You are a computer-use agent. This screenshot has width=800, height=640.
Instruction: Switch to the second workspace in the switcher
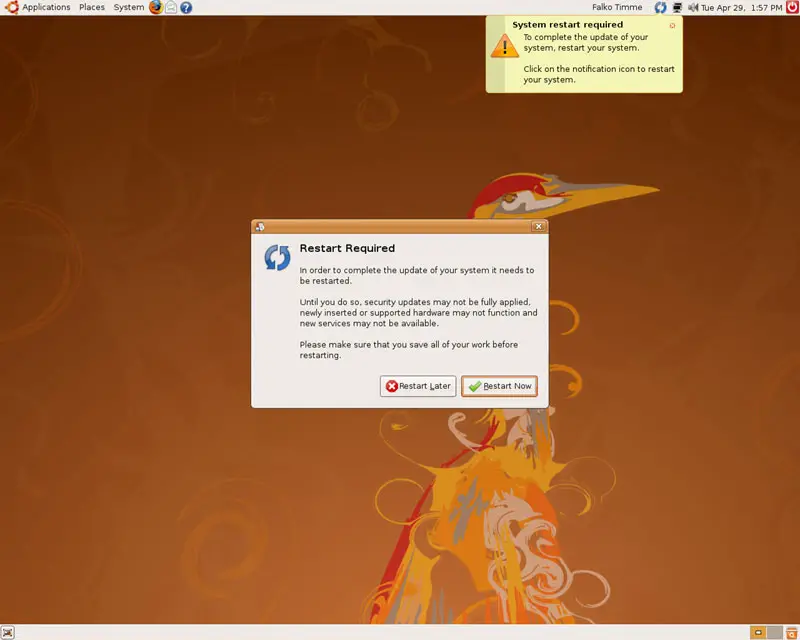[774, 632]
